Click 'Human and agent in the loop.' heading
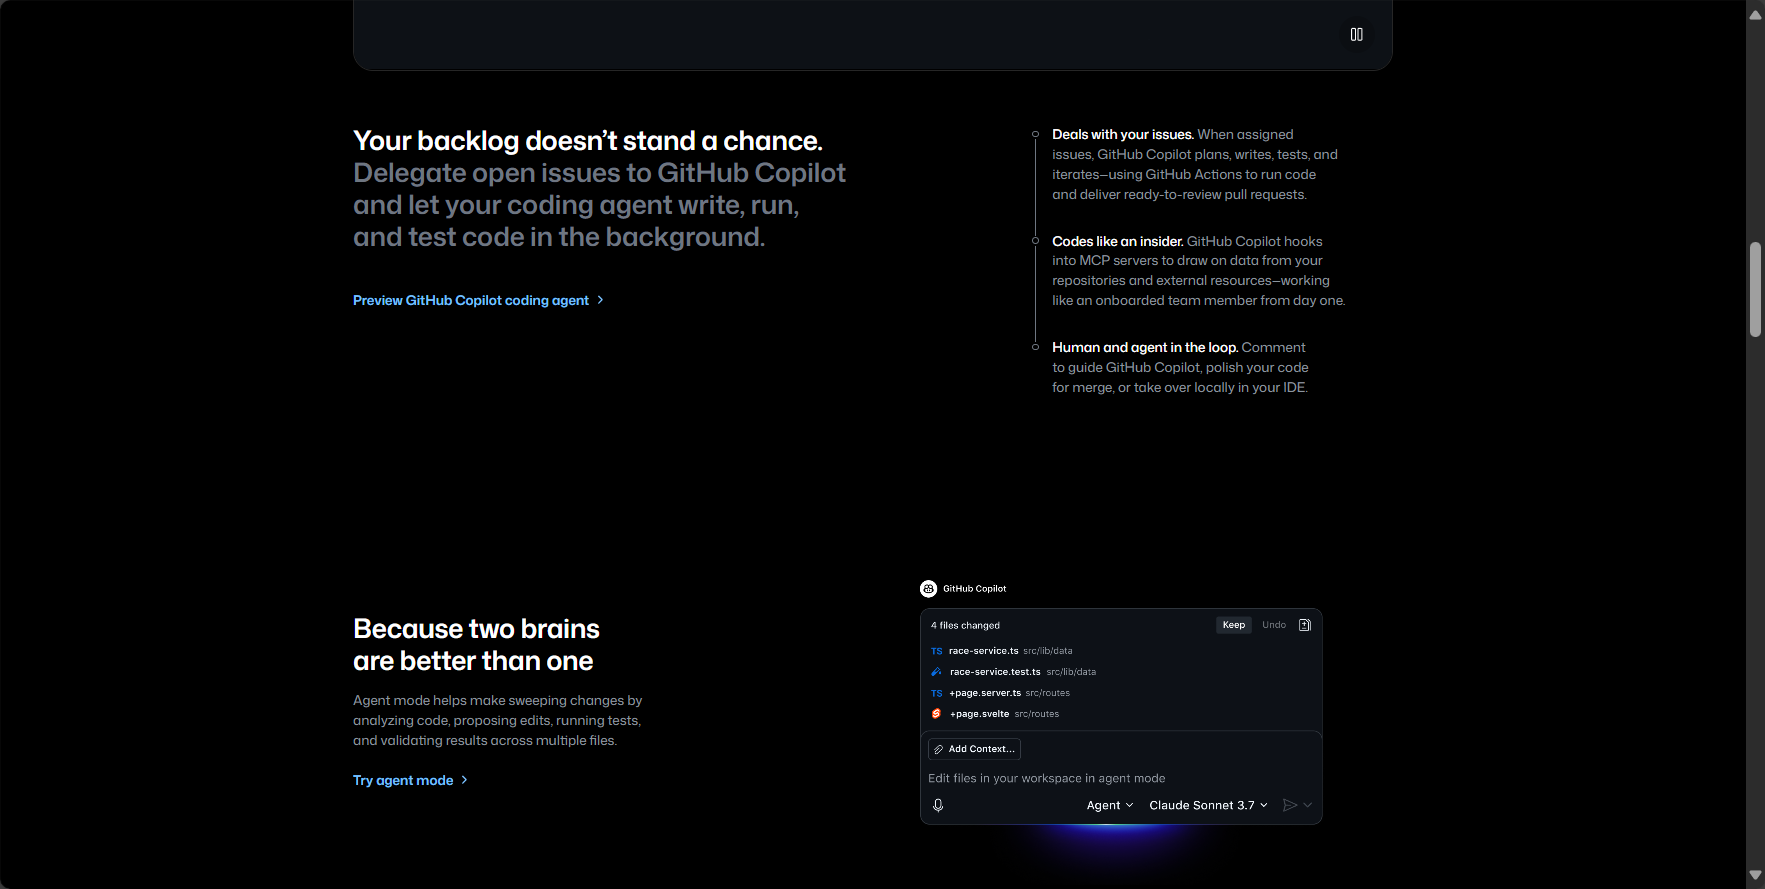The width and height of the screenshot is (1765, 889). (1145, 347)
